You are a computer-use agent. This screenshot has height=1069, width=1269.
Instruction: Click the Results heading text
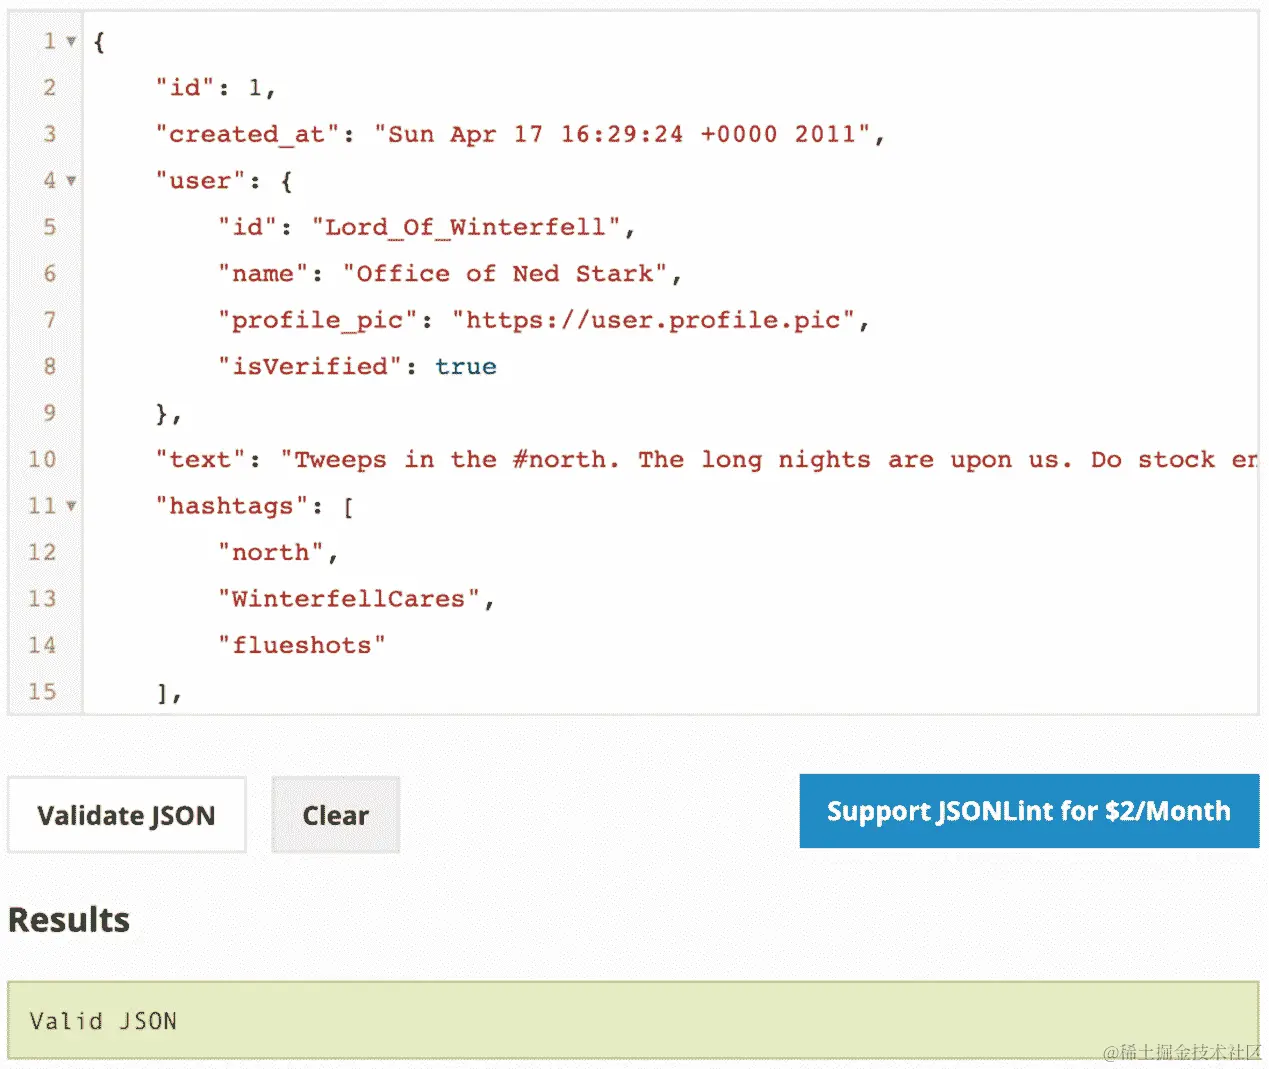[68, 920]
